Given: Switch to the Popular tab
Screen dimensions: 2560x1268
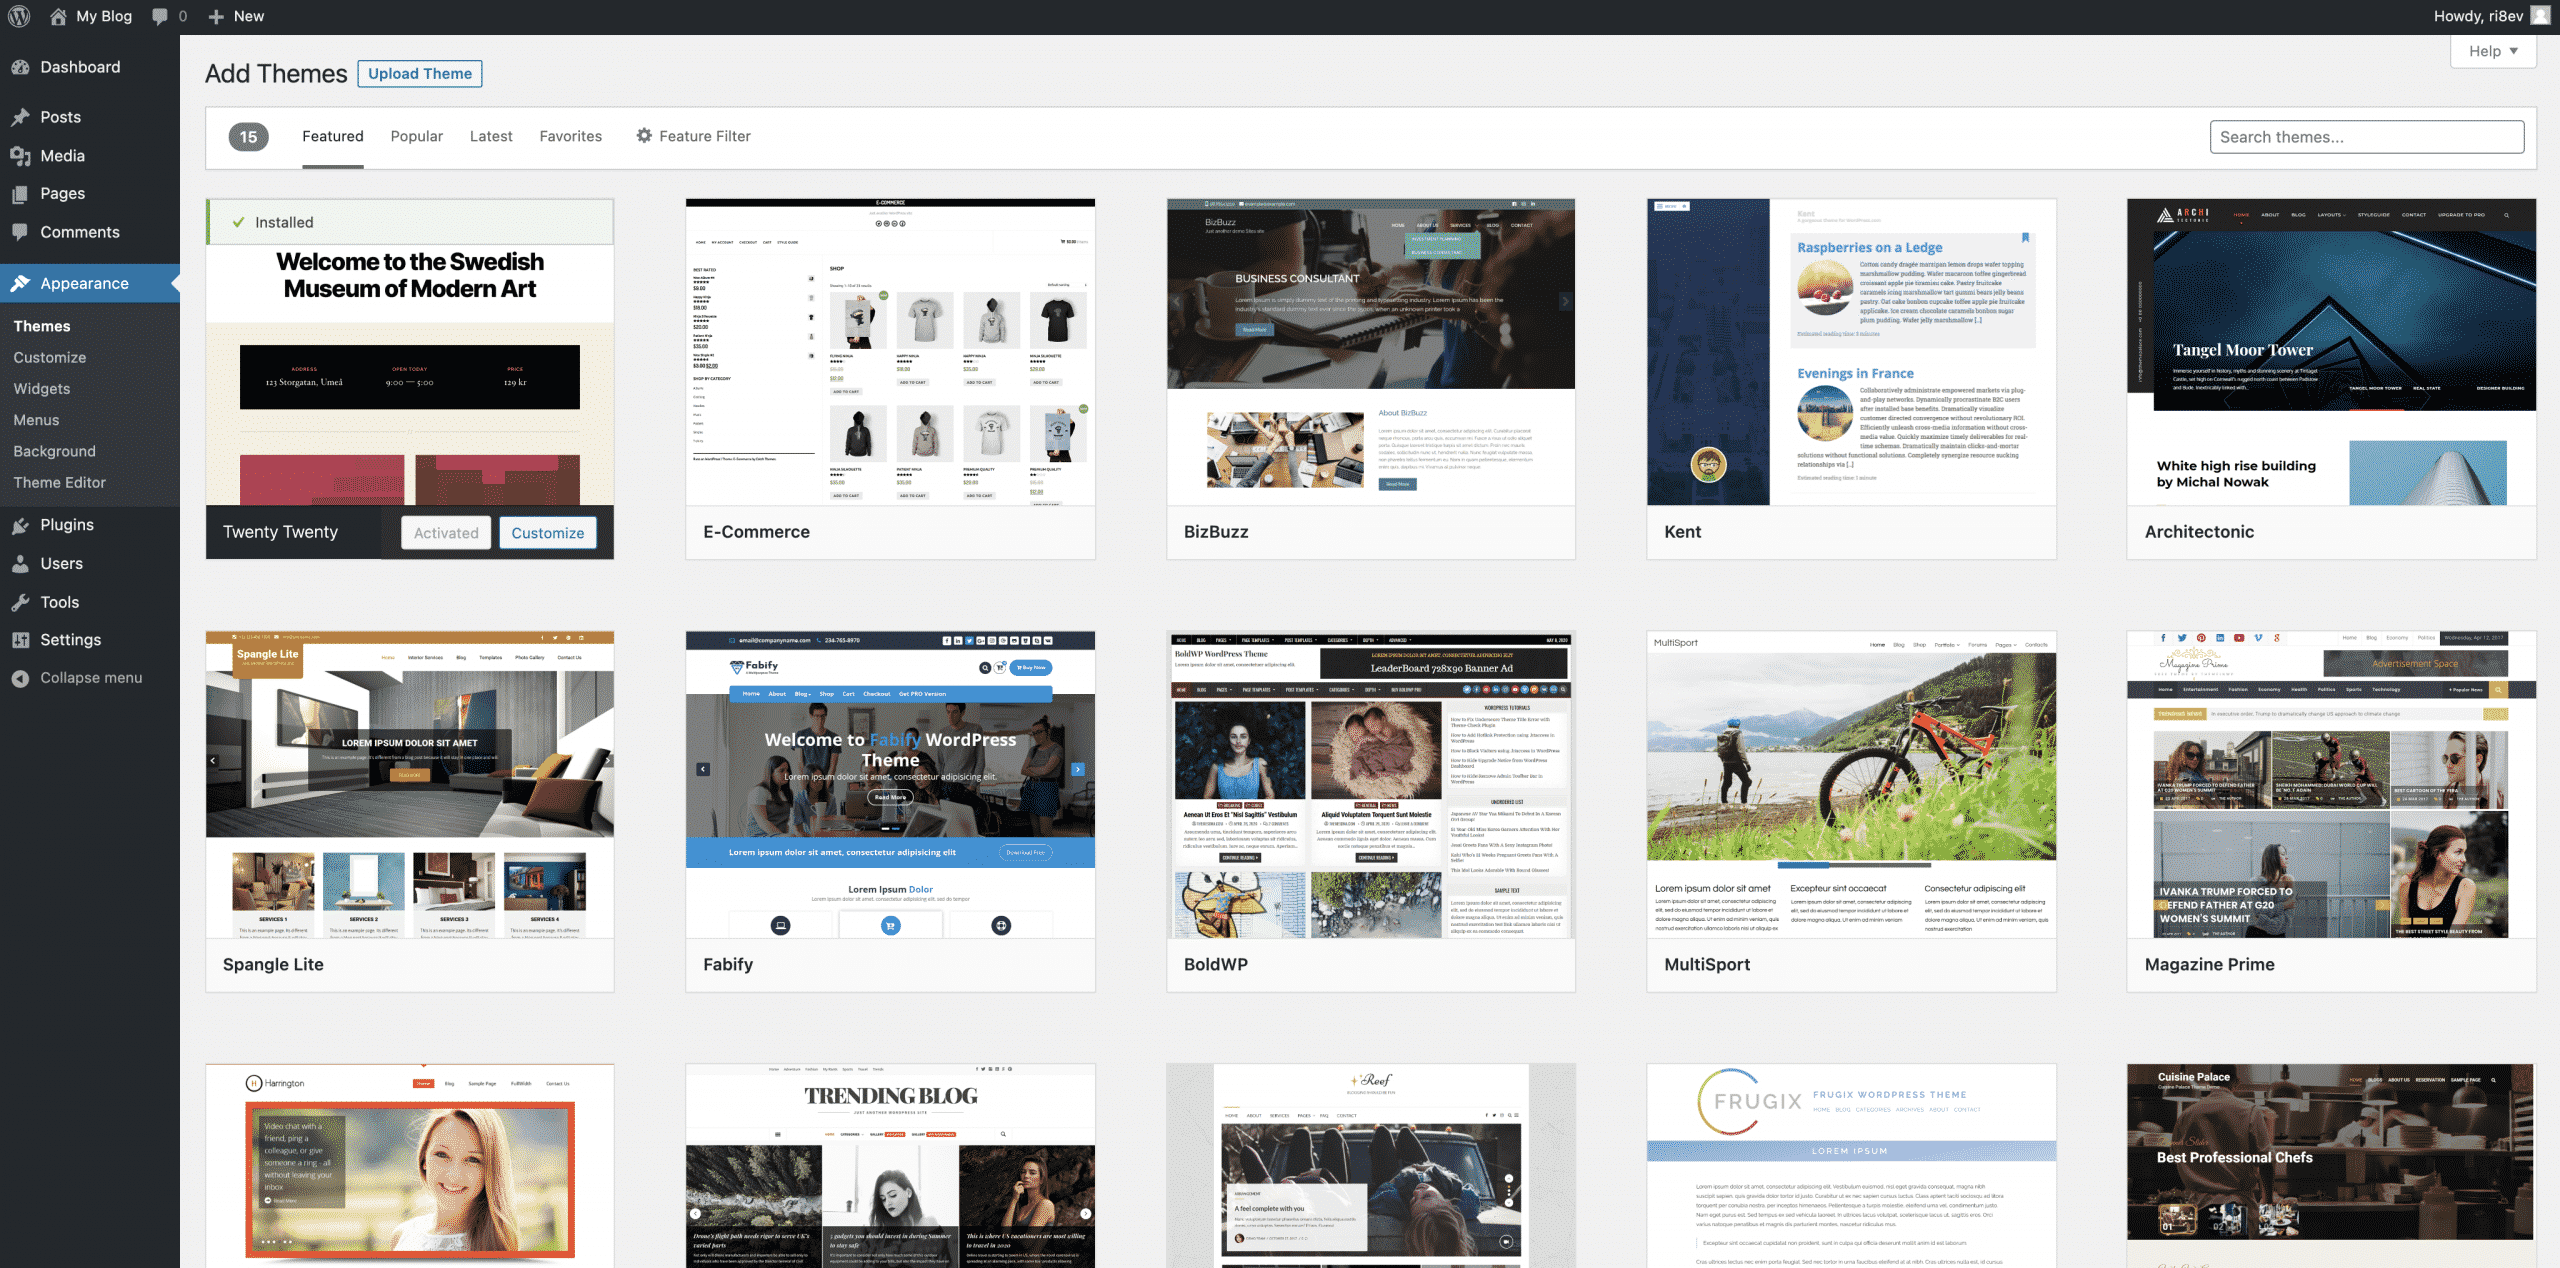Looking at the screenshot, I should coord(416,137).
